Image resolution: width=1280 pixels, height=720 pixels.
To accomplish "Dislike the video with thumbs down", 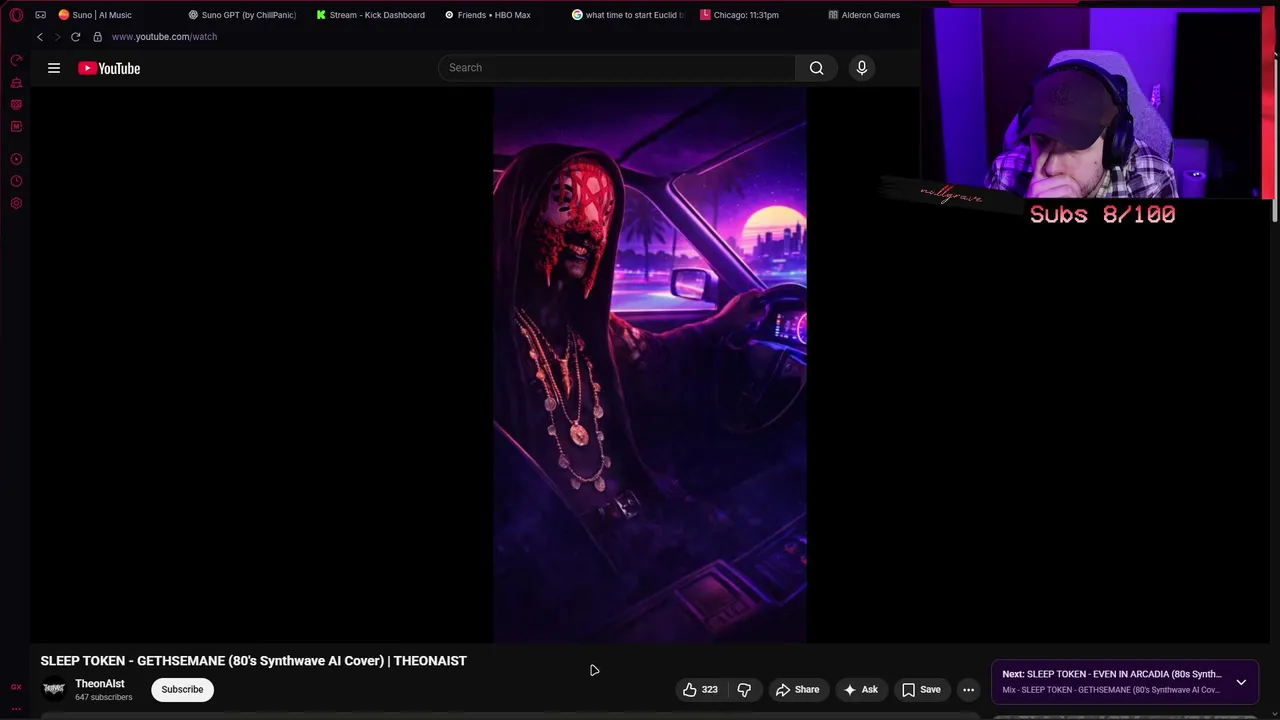I will tap(744, 689).
